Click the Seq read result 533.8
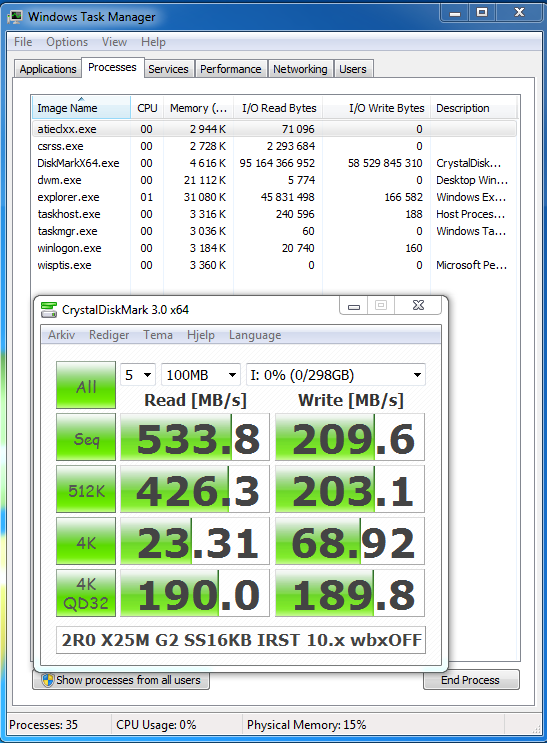Screen dimensions: 547x743 [x=195, y=437]
